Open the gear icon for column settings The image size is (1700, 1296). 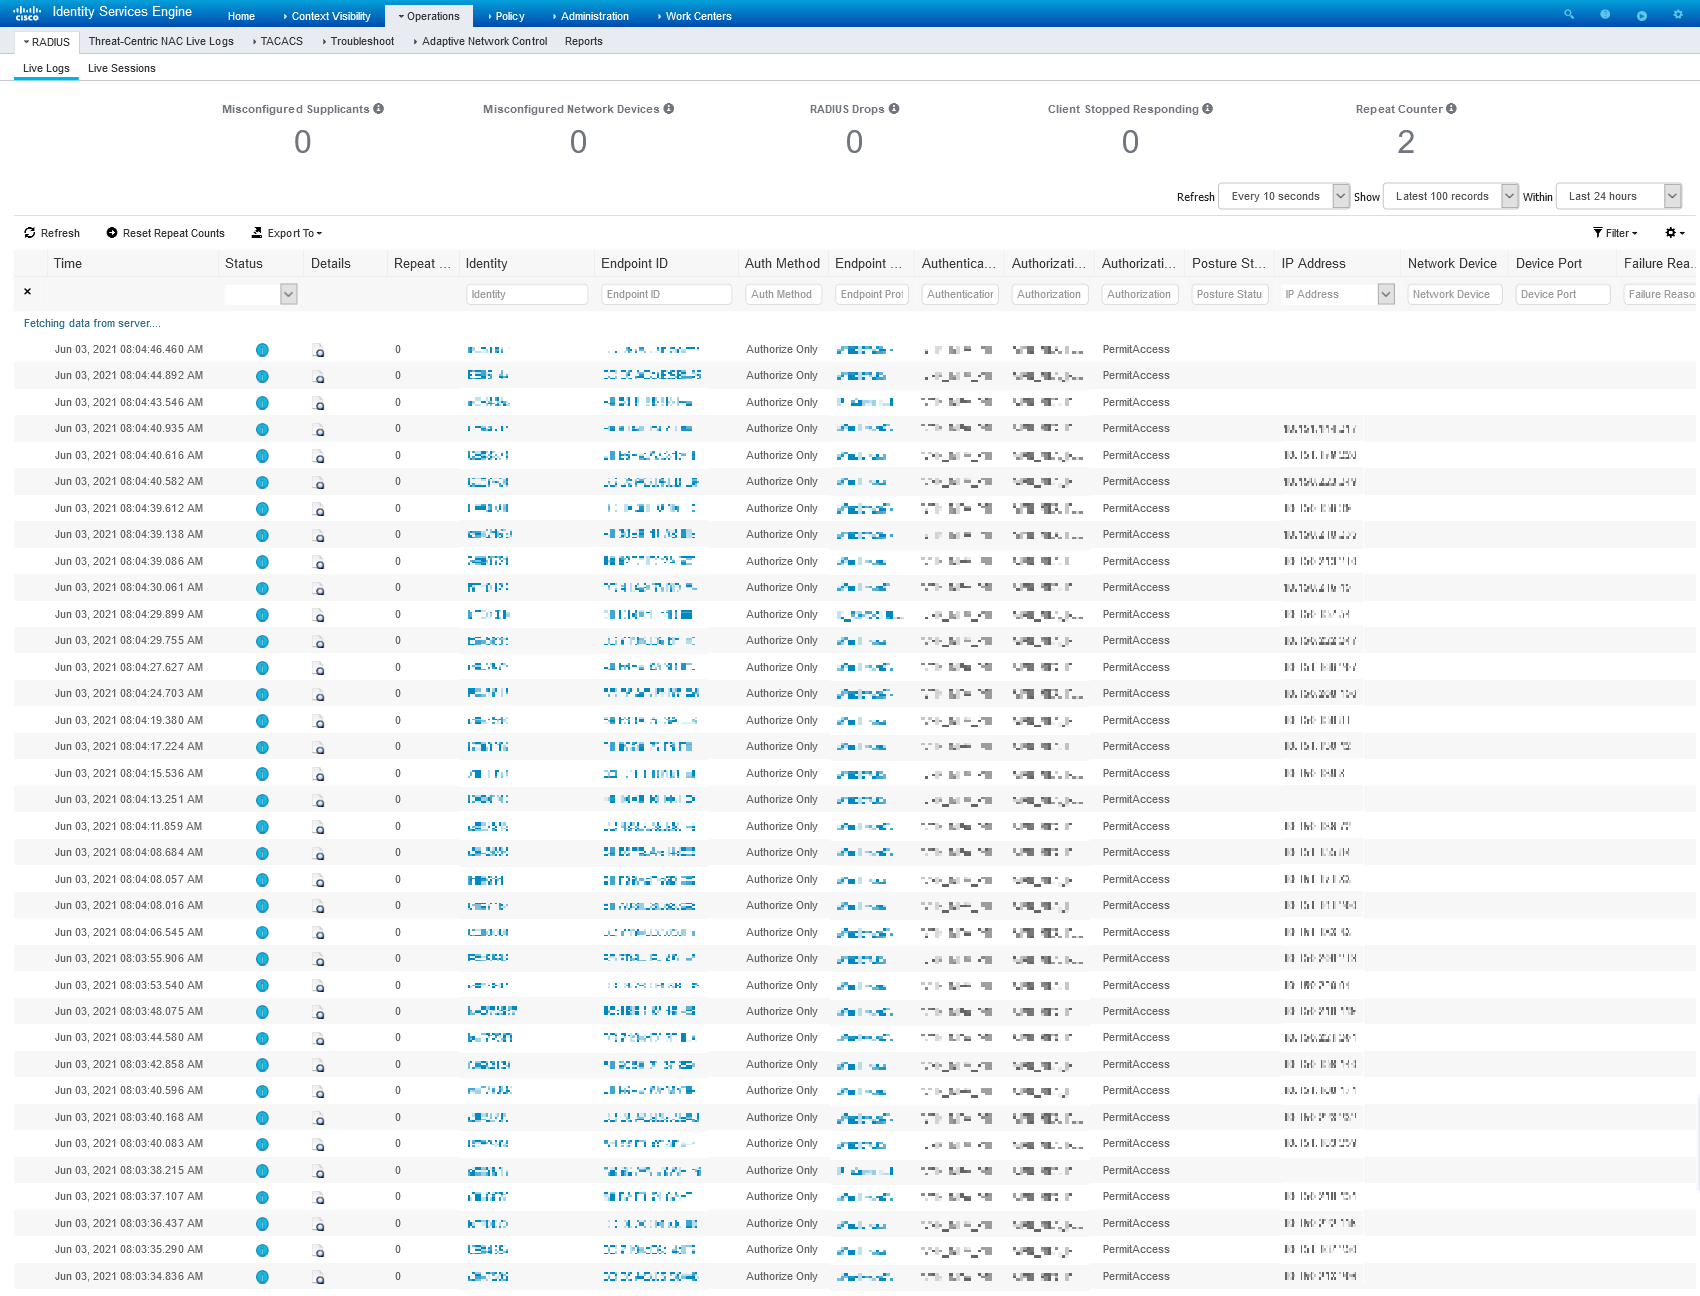pos(1674,233)
